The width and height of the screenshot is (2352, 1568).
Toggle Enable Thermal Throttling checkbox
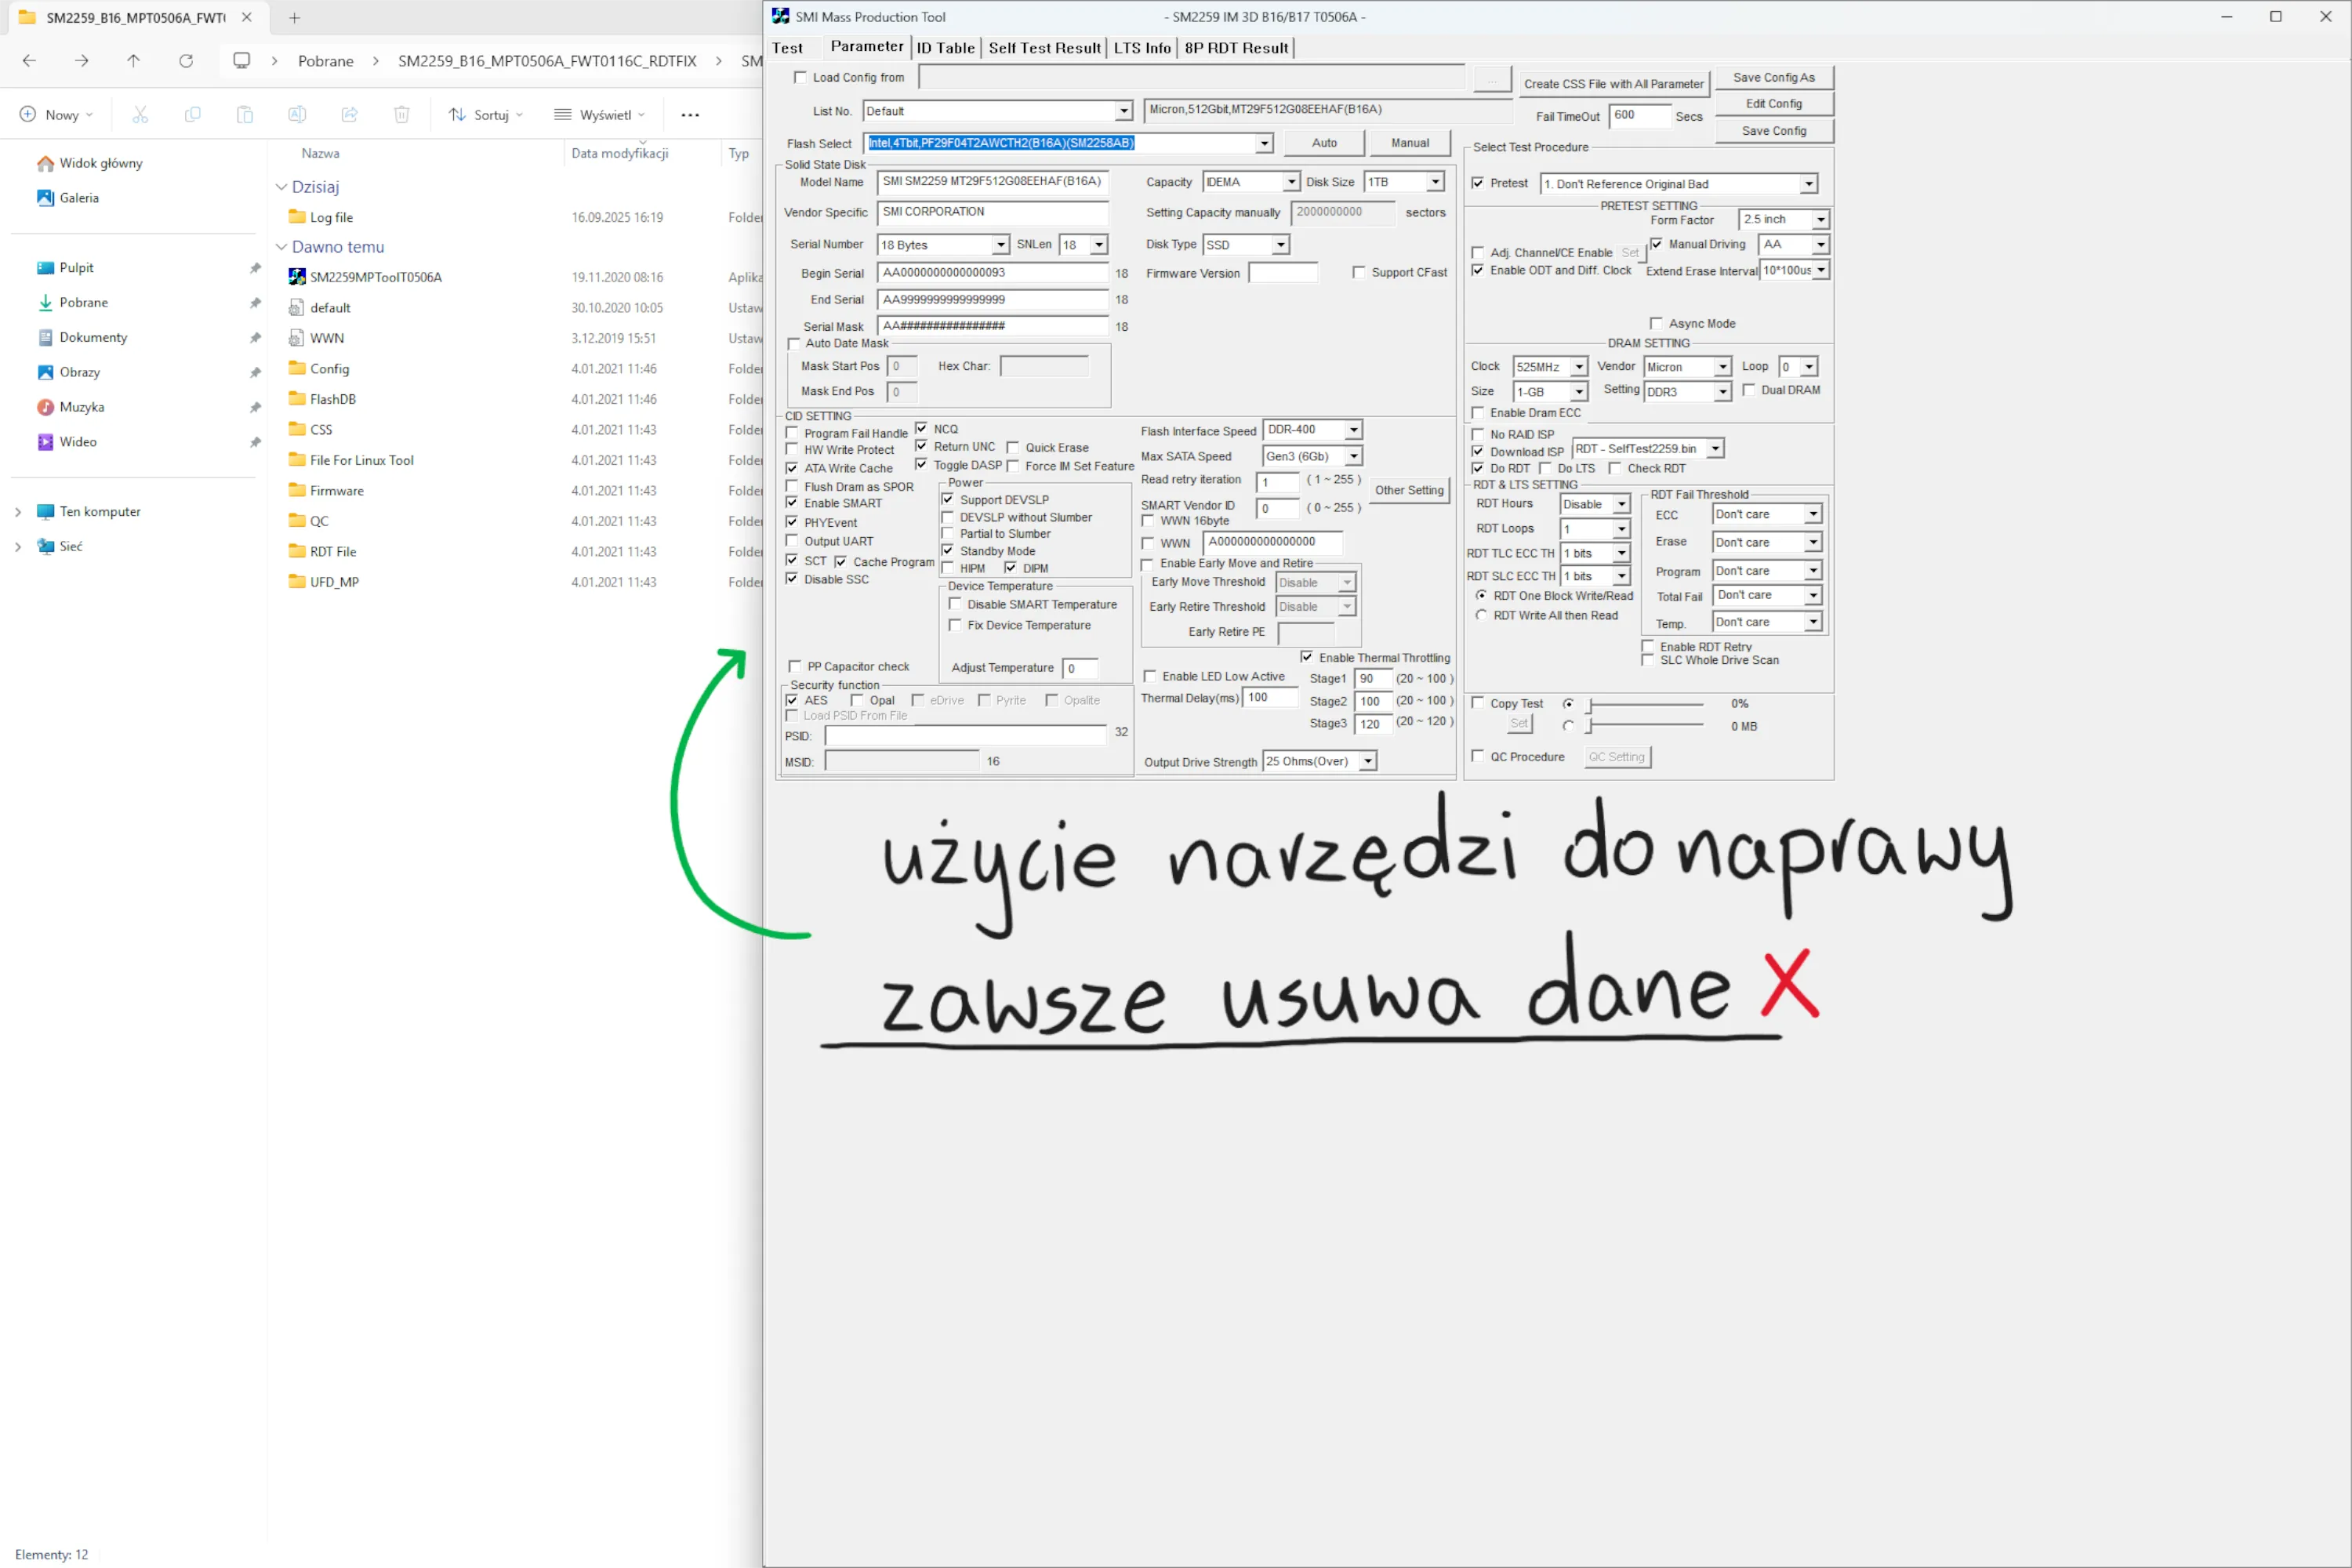click(x=1307, y=657)
